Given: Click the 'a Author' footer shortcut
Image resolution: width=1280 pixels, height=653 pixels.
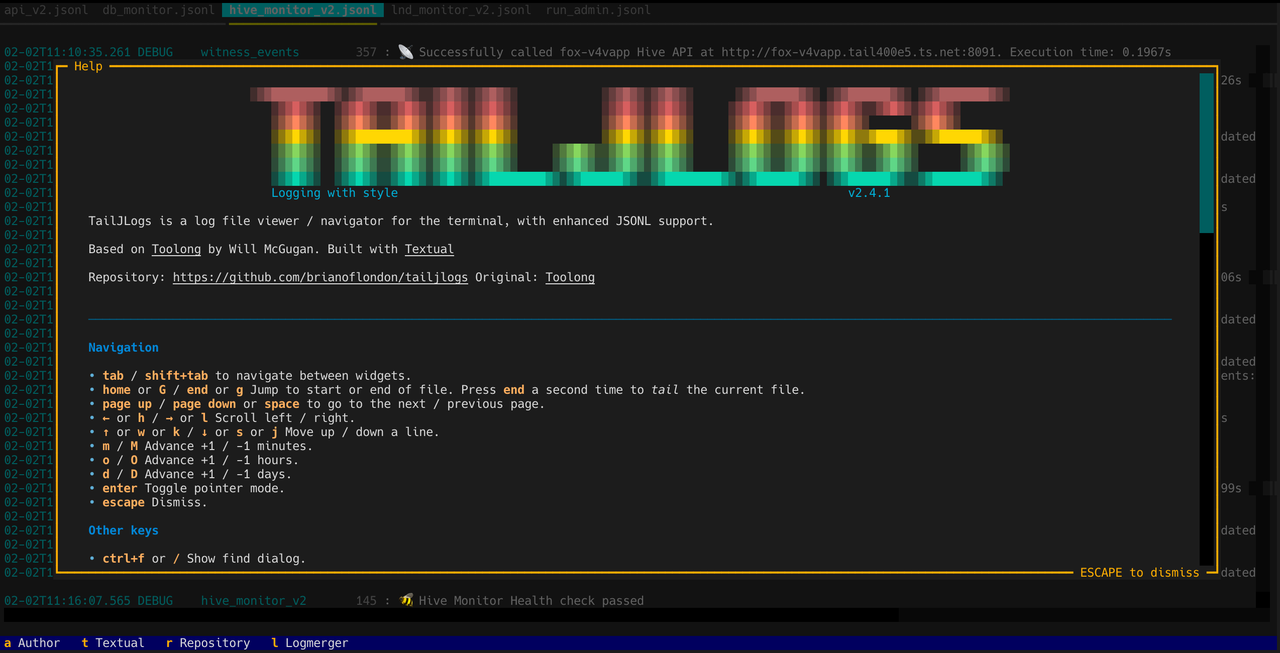Looking at the screenshot, I should pos(32,643).
